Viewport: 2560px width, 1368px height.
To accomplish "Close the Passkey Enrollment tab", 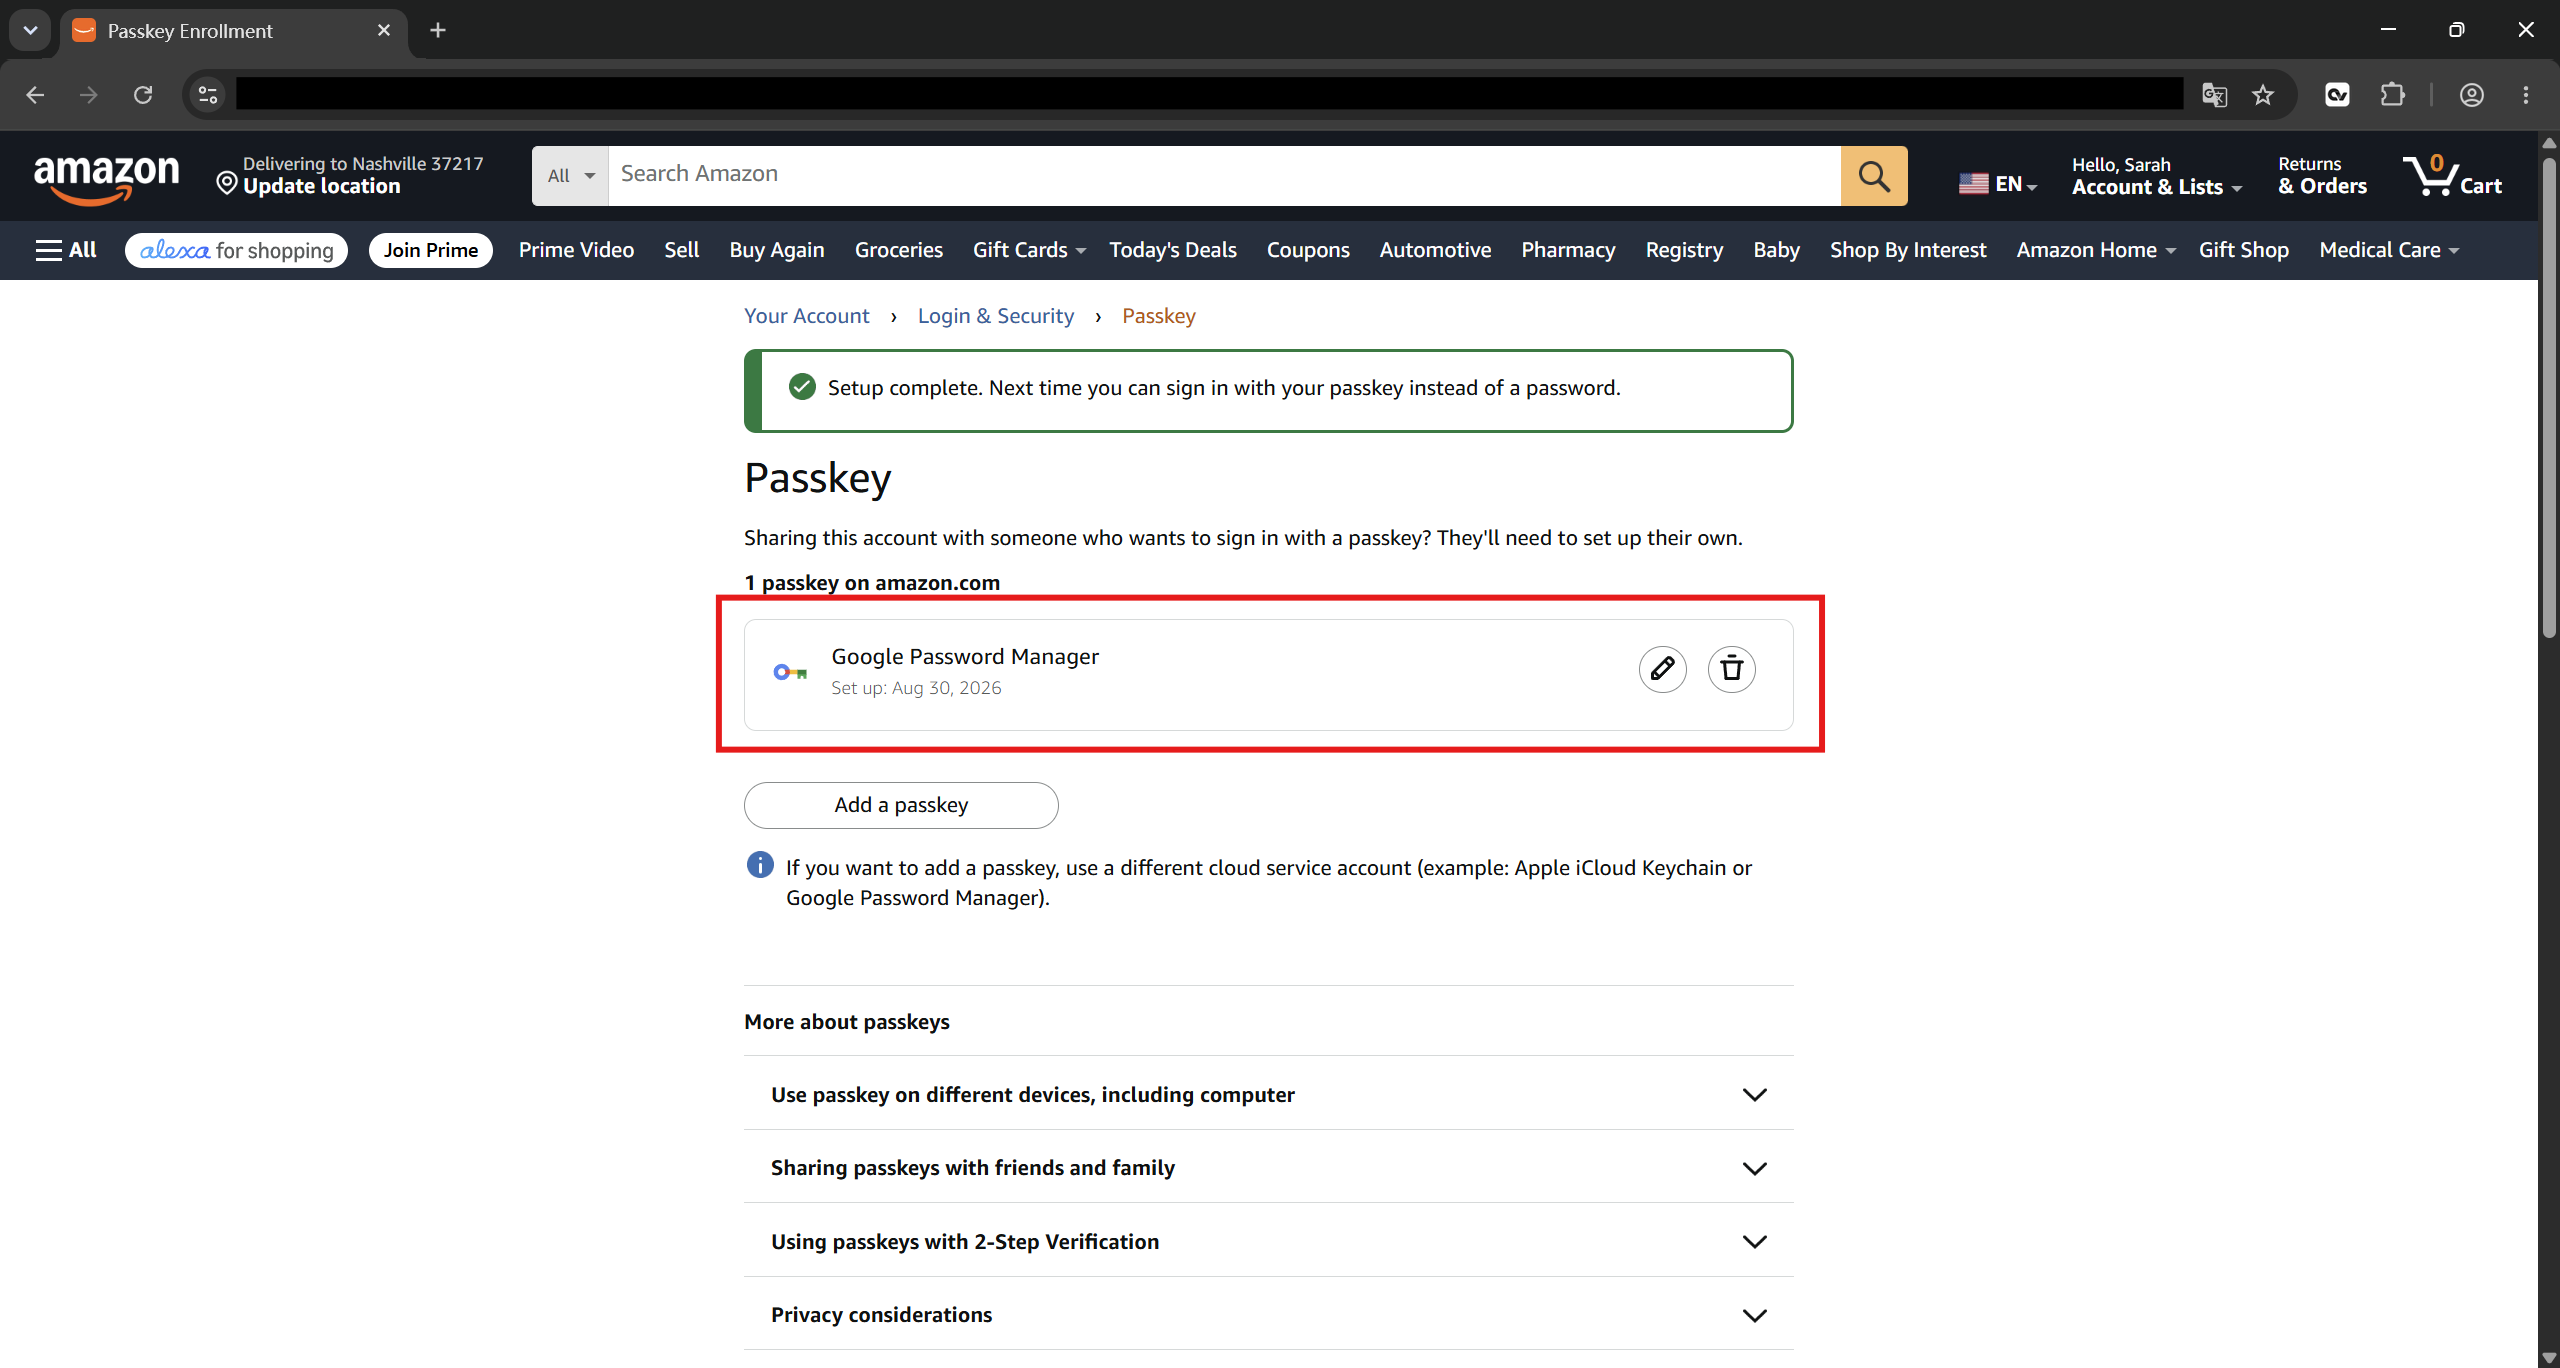I will pos(384,30).
